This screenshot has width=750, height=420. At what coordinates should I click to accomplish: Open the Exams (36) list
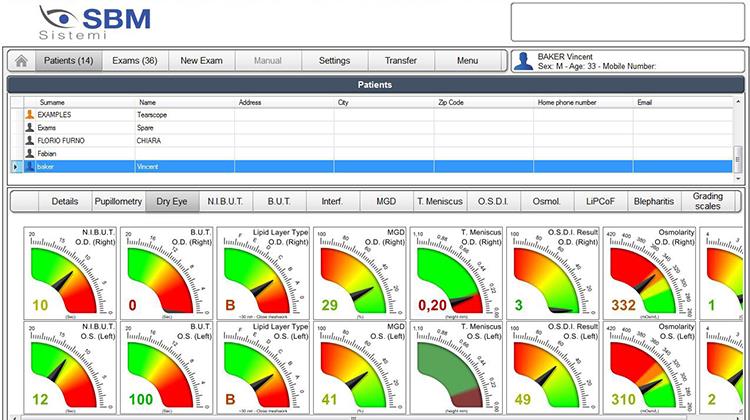(x=135, y=61)
